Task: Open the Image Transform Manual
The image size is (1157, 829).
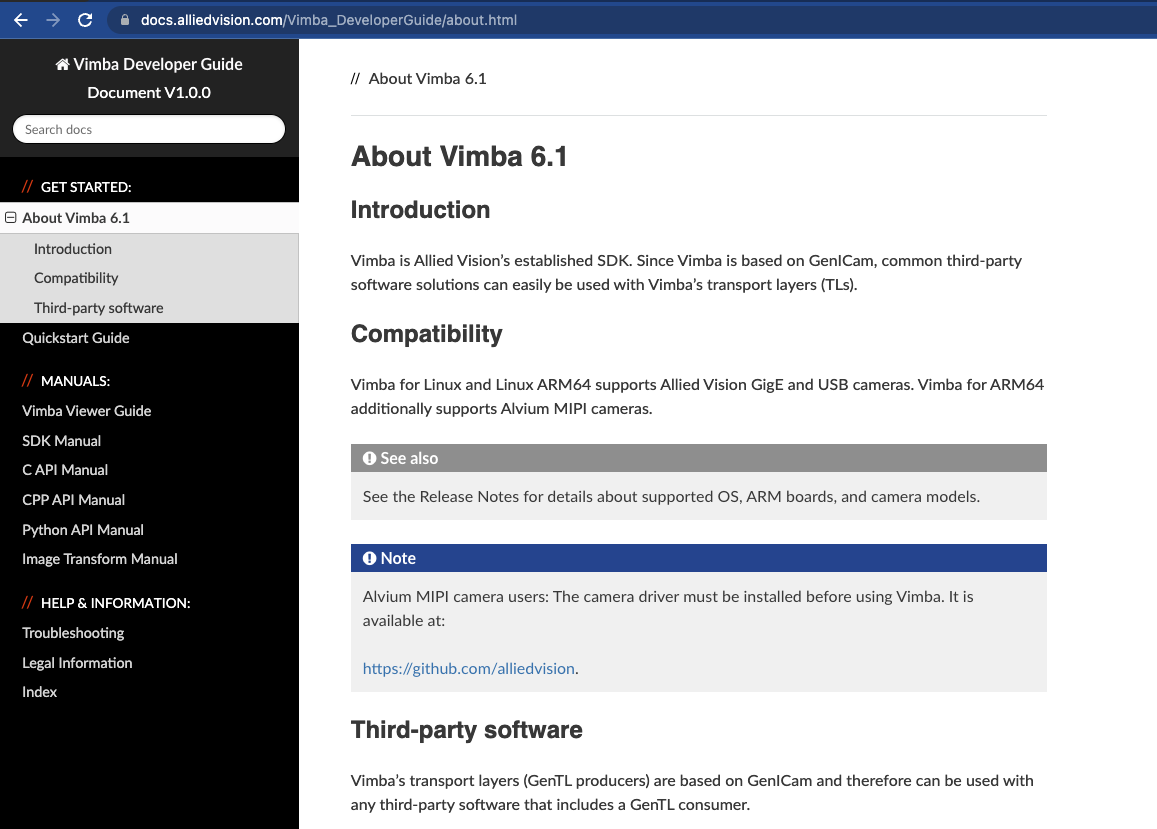Action: tap(100, 559)
